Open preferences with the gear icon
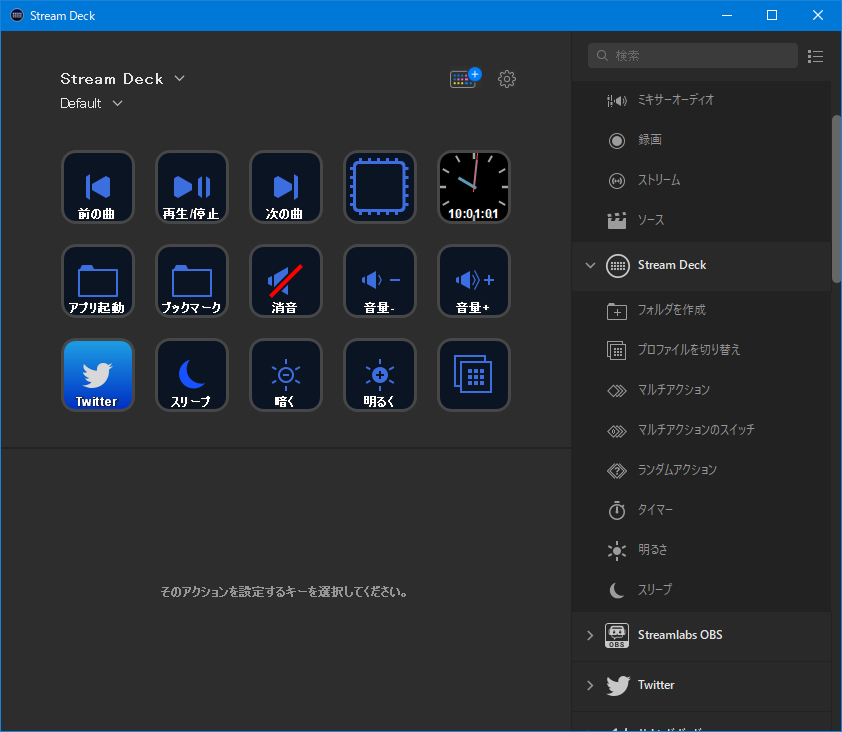This screenshot has width=842, height=732. click(506, 79)
